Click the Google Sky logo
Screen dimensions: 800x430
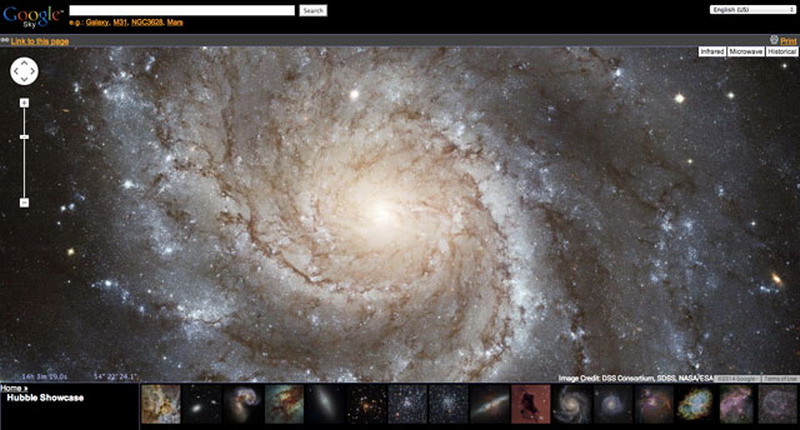pyautogui.click(x=33, y=16)
